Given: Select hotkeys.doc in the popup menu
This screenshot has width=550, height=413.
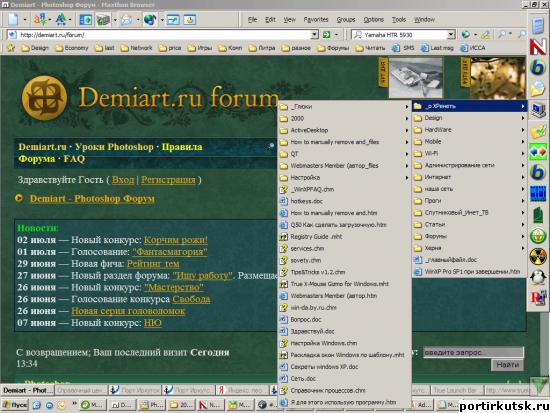Looking at the screenshot, I should (344, 201).
